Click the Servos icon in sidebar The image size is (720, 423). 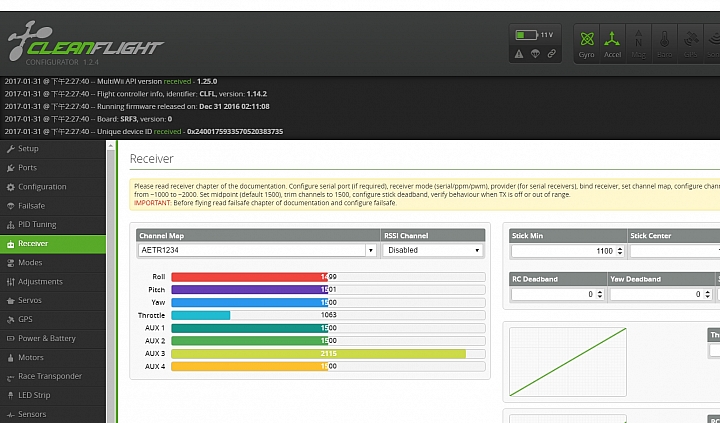[x=10, y=301]
